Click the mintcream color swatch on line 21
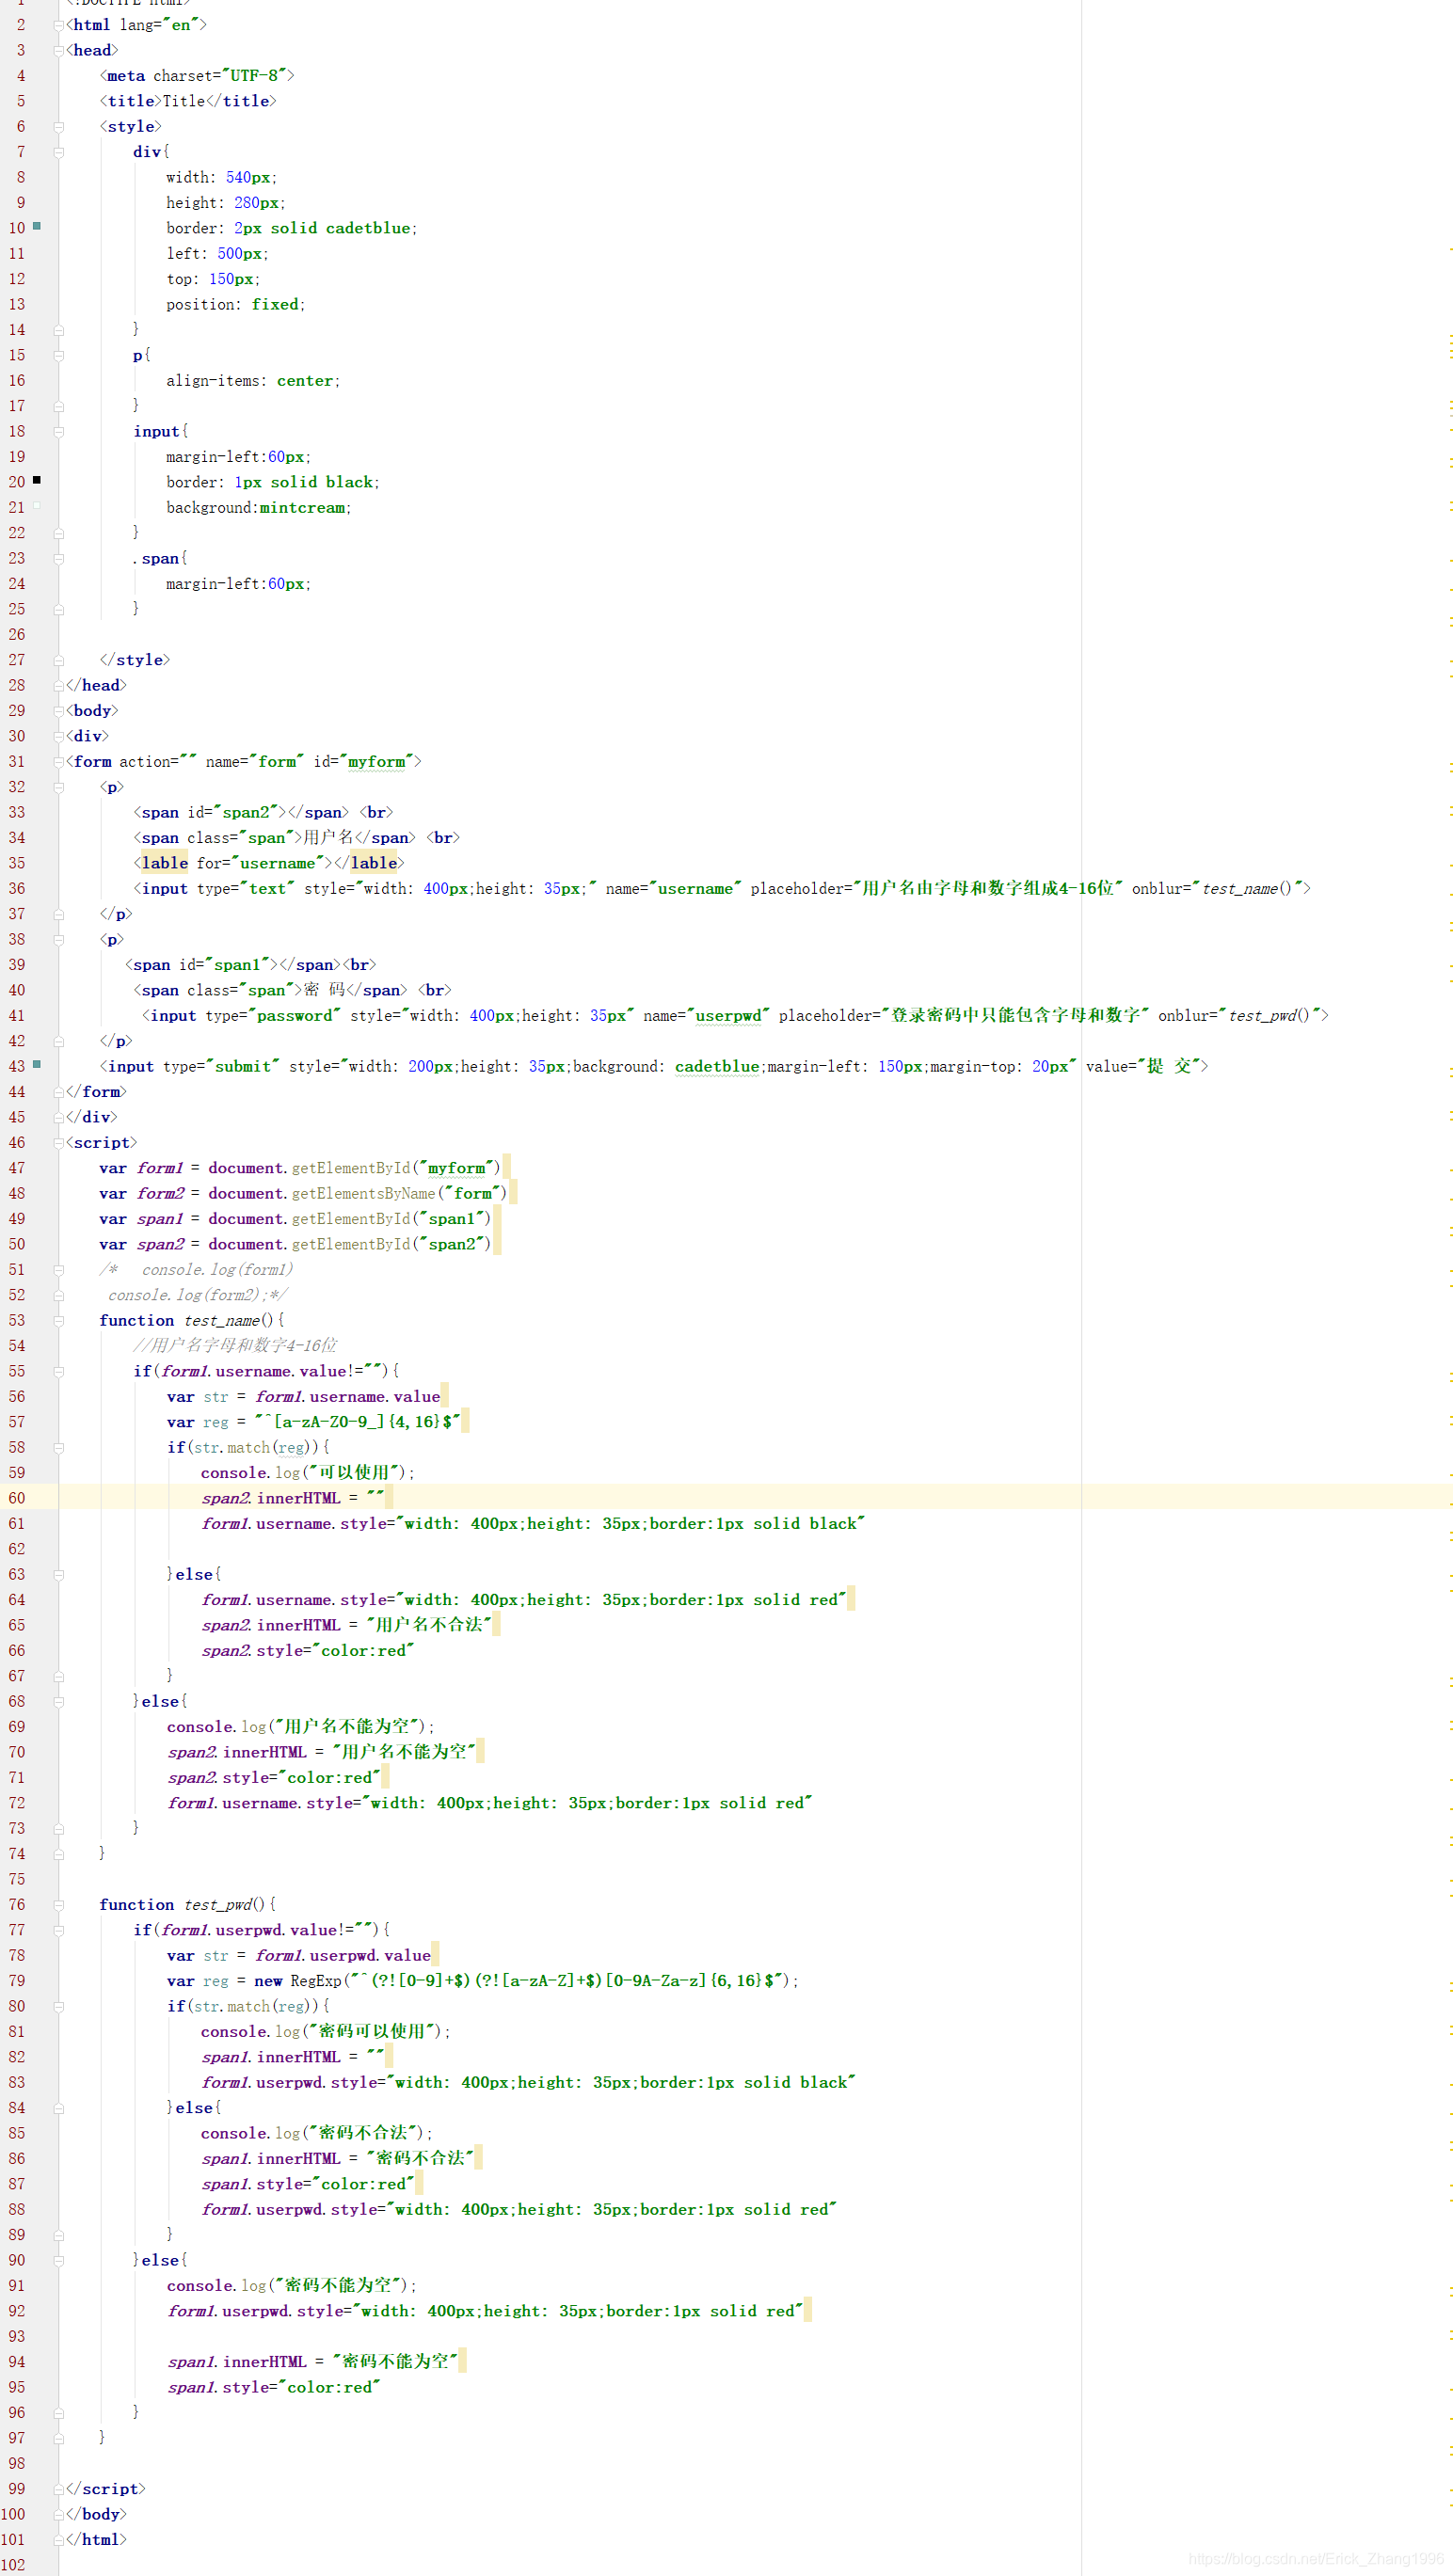Image resolution: width=1453 pixels, height=2576 pixels. pyautogui.click(x=37, y=506)
